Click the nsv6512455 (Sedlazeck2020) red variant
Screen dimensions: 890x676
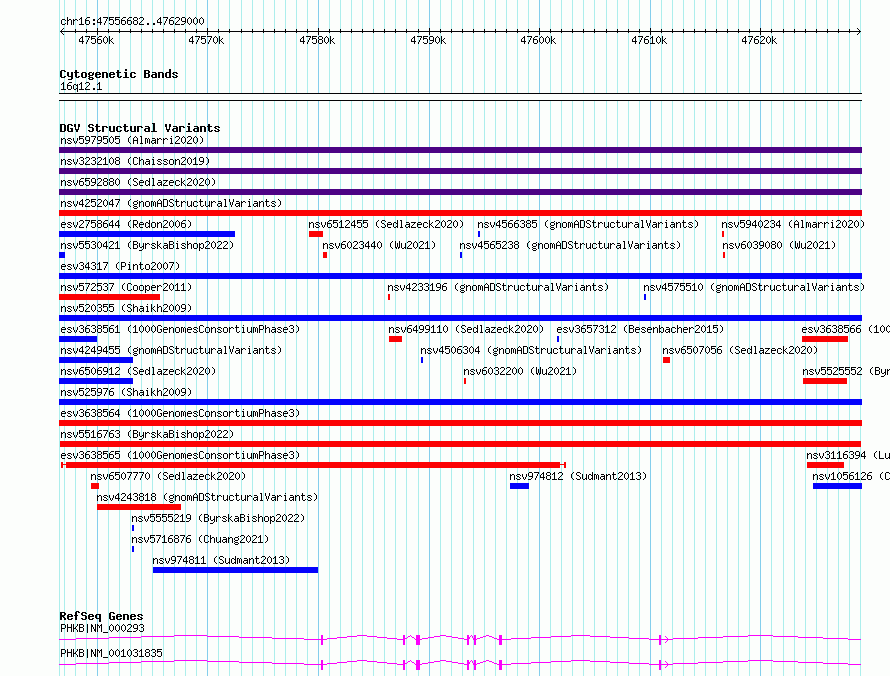(x=315, y=234)
